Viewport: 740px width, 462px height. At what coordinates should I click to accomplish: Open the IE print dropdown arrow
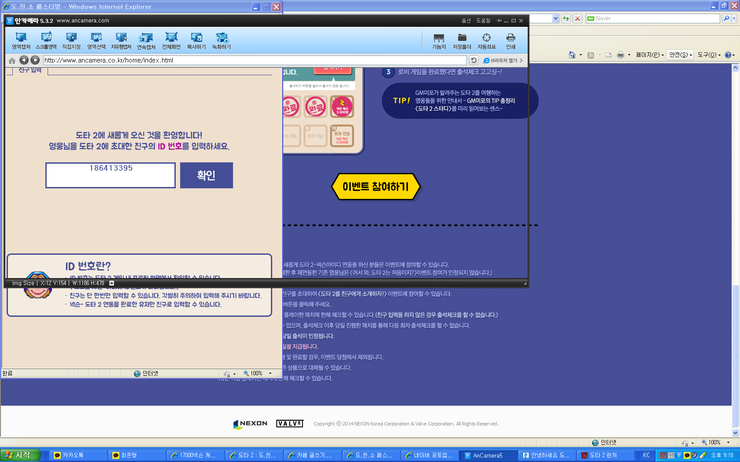[x=629, y=55]
